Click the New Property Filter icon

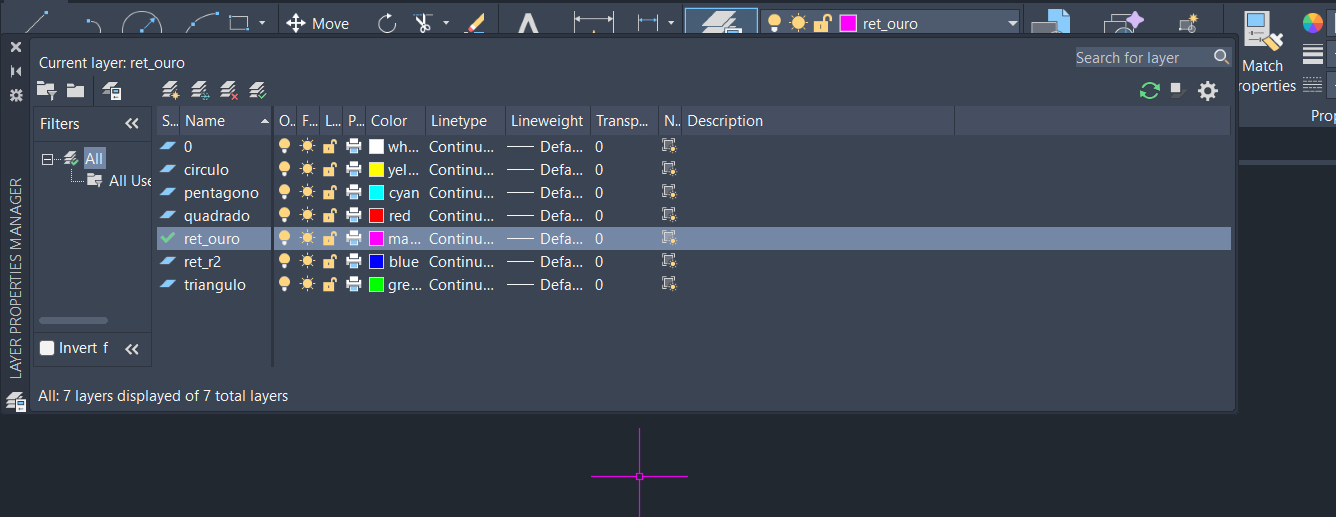[46, 91]
